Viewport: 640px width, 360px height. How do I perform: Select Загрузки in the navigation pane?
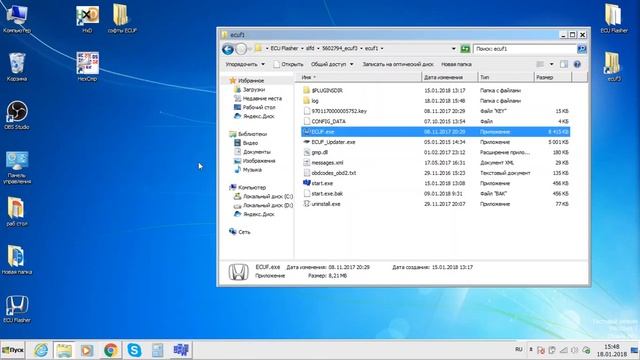click(x=249, y=89)
